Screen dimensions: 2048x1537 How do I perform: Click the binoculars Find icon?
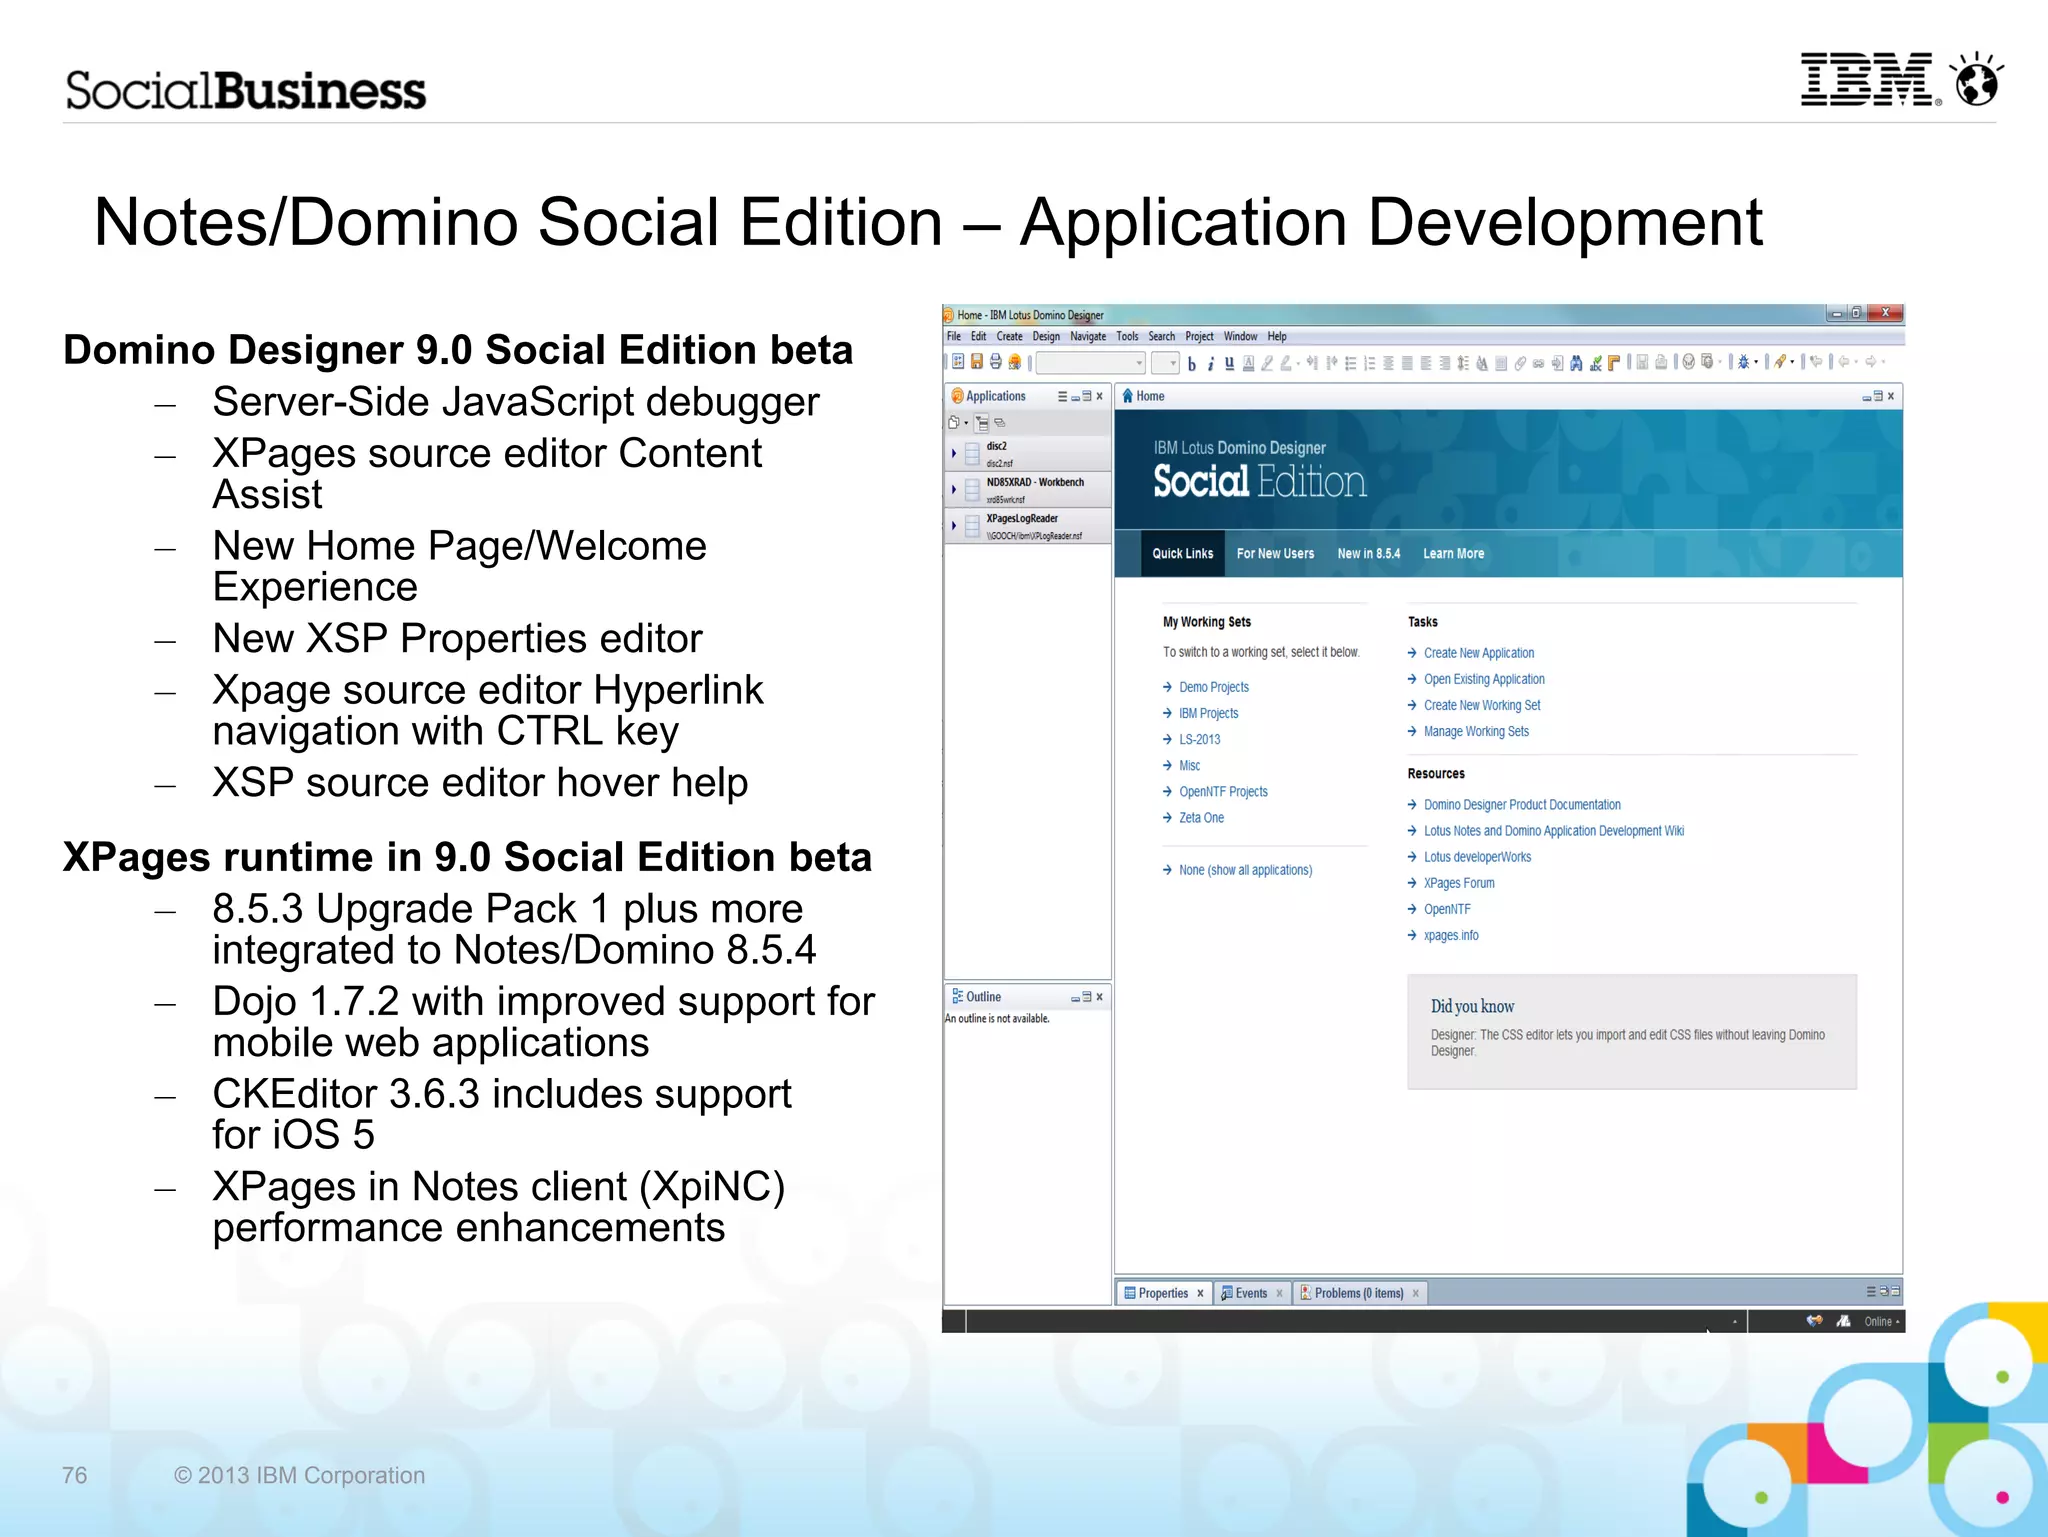[x=1576, y=363]
